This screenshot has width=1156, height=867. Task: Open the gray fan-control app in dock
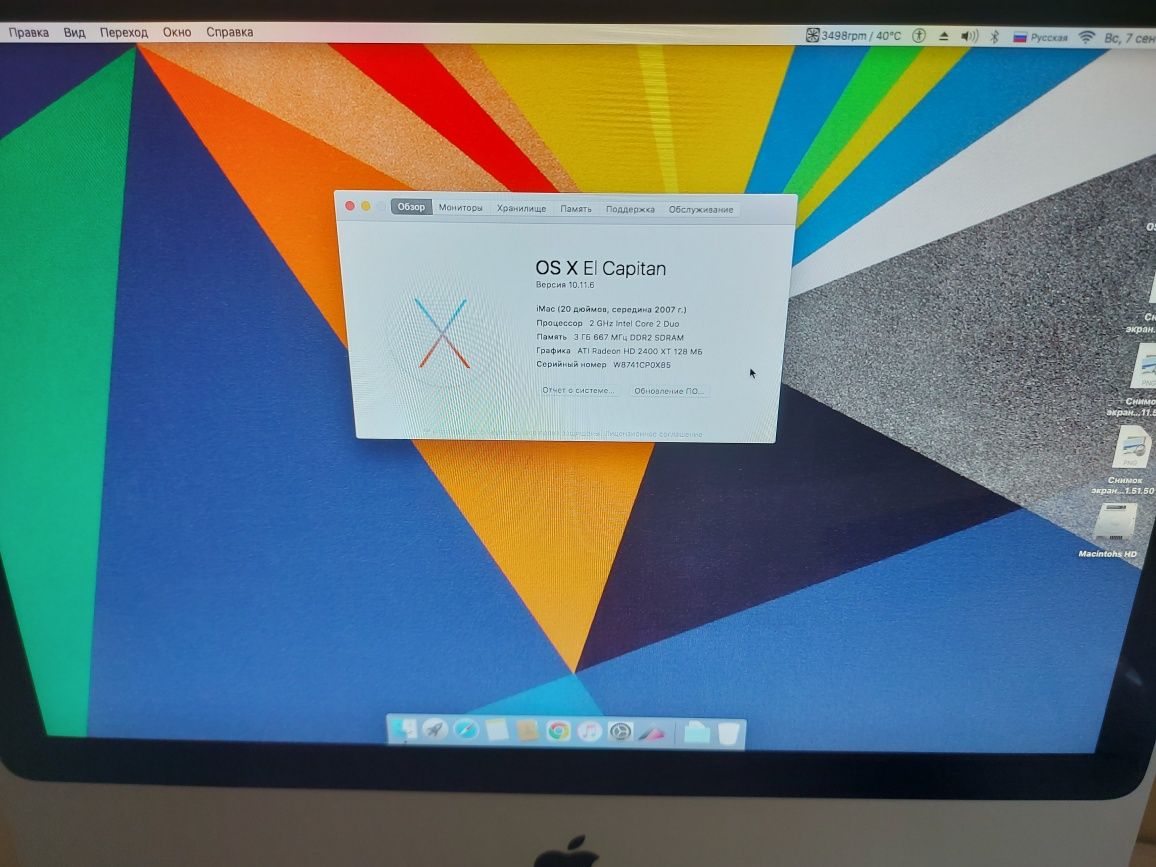[620, 732]
